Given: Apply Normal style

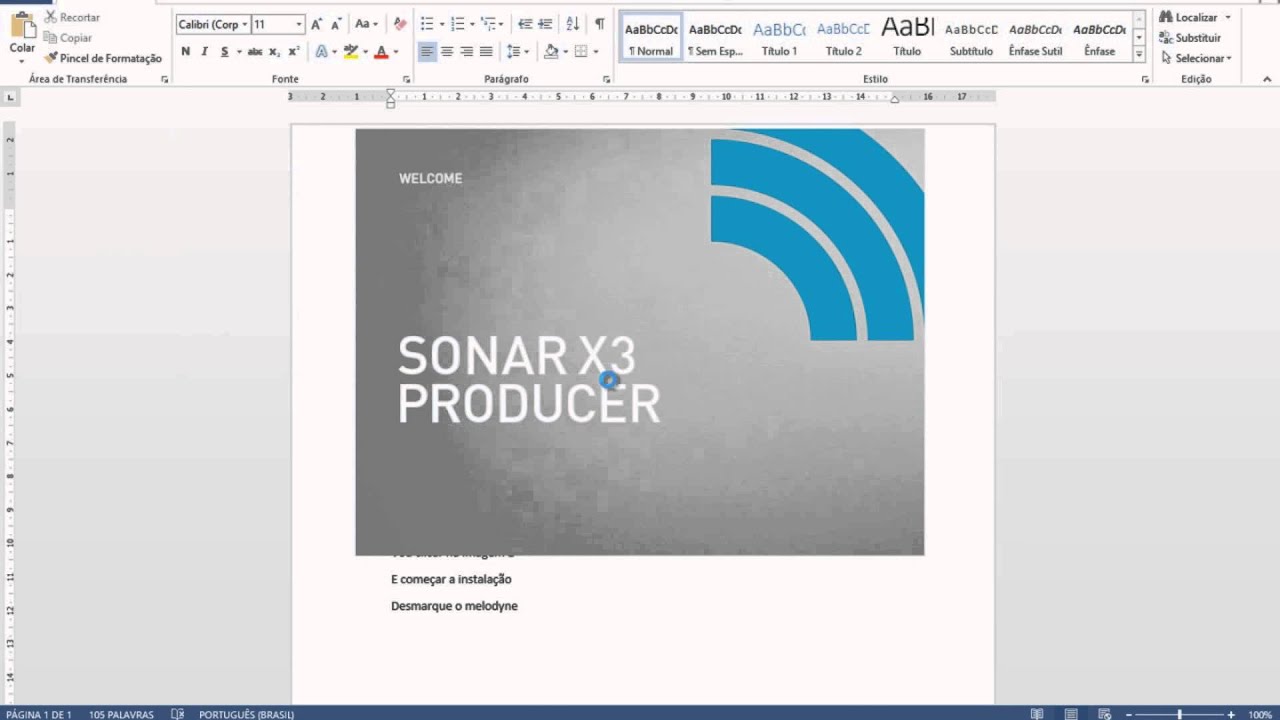Looking at the screenshot, I should click(651, 38).
